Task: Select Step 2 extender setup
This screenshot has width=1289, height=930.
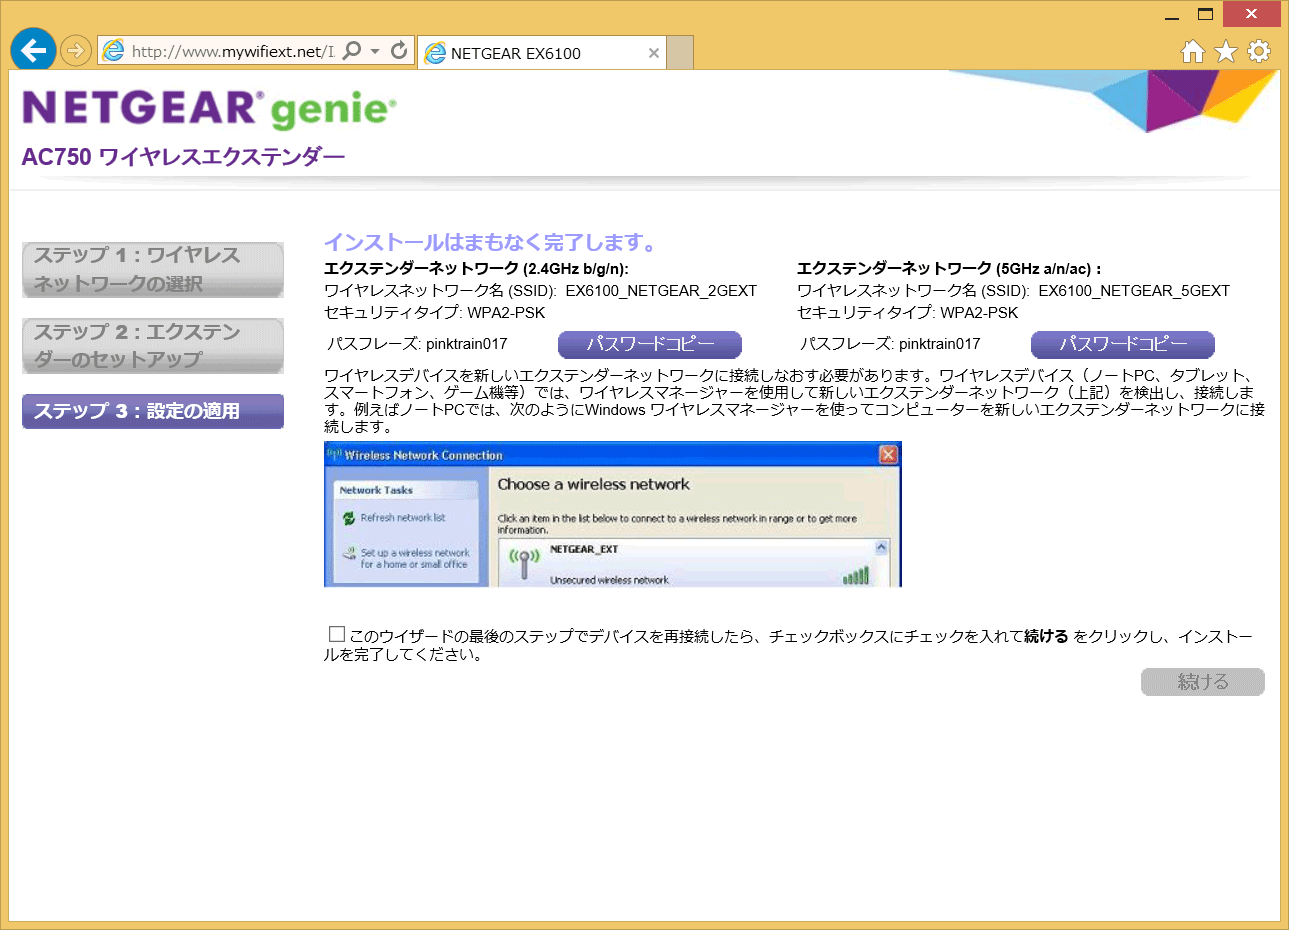Action: click(x=153, y=346)
